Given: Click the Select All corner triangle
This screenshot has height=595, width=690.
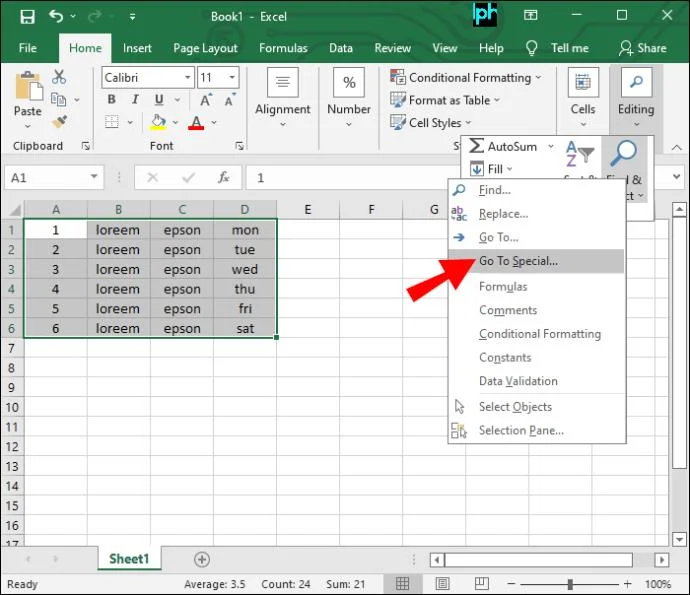Looking at the screenshot, I should point(13,209).
